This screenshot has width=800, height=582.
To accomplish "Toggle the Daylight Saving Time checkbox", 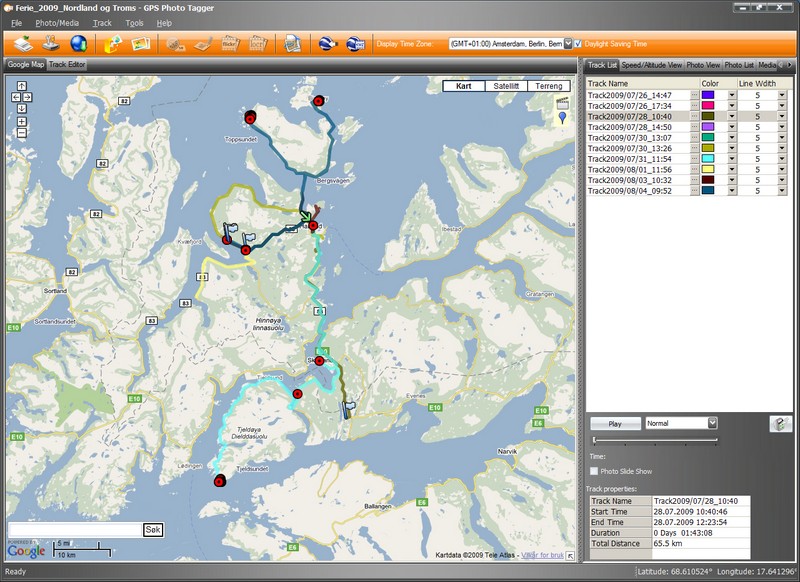I will [x=578, y=44].
